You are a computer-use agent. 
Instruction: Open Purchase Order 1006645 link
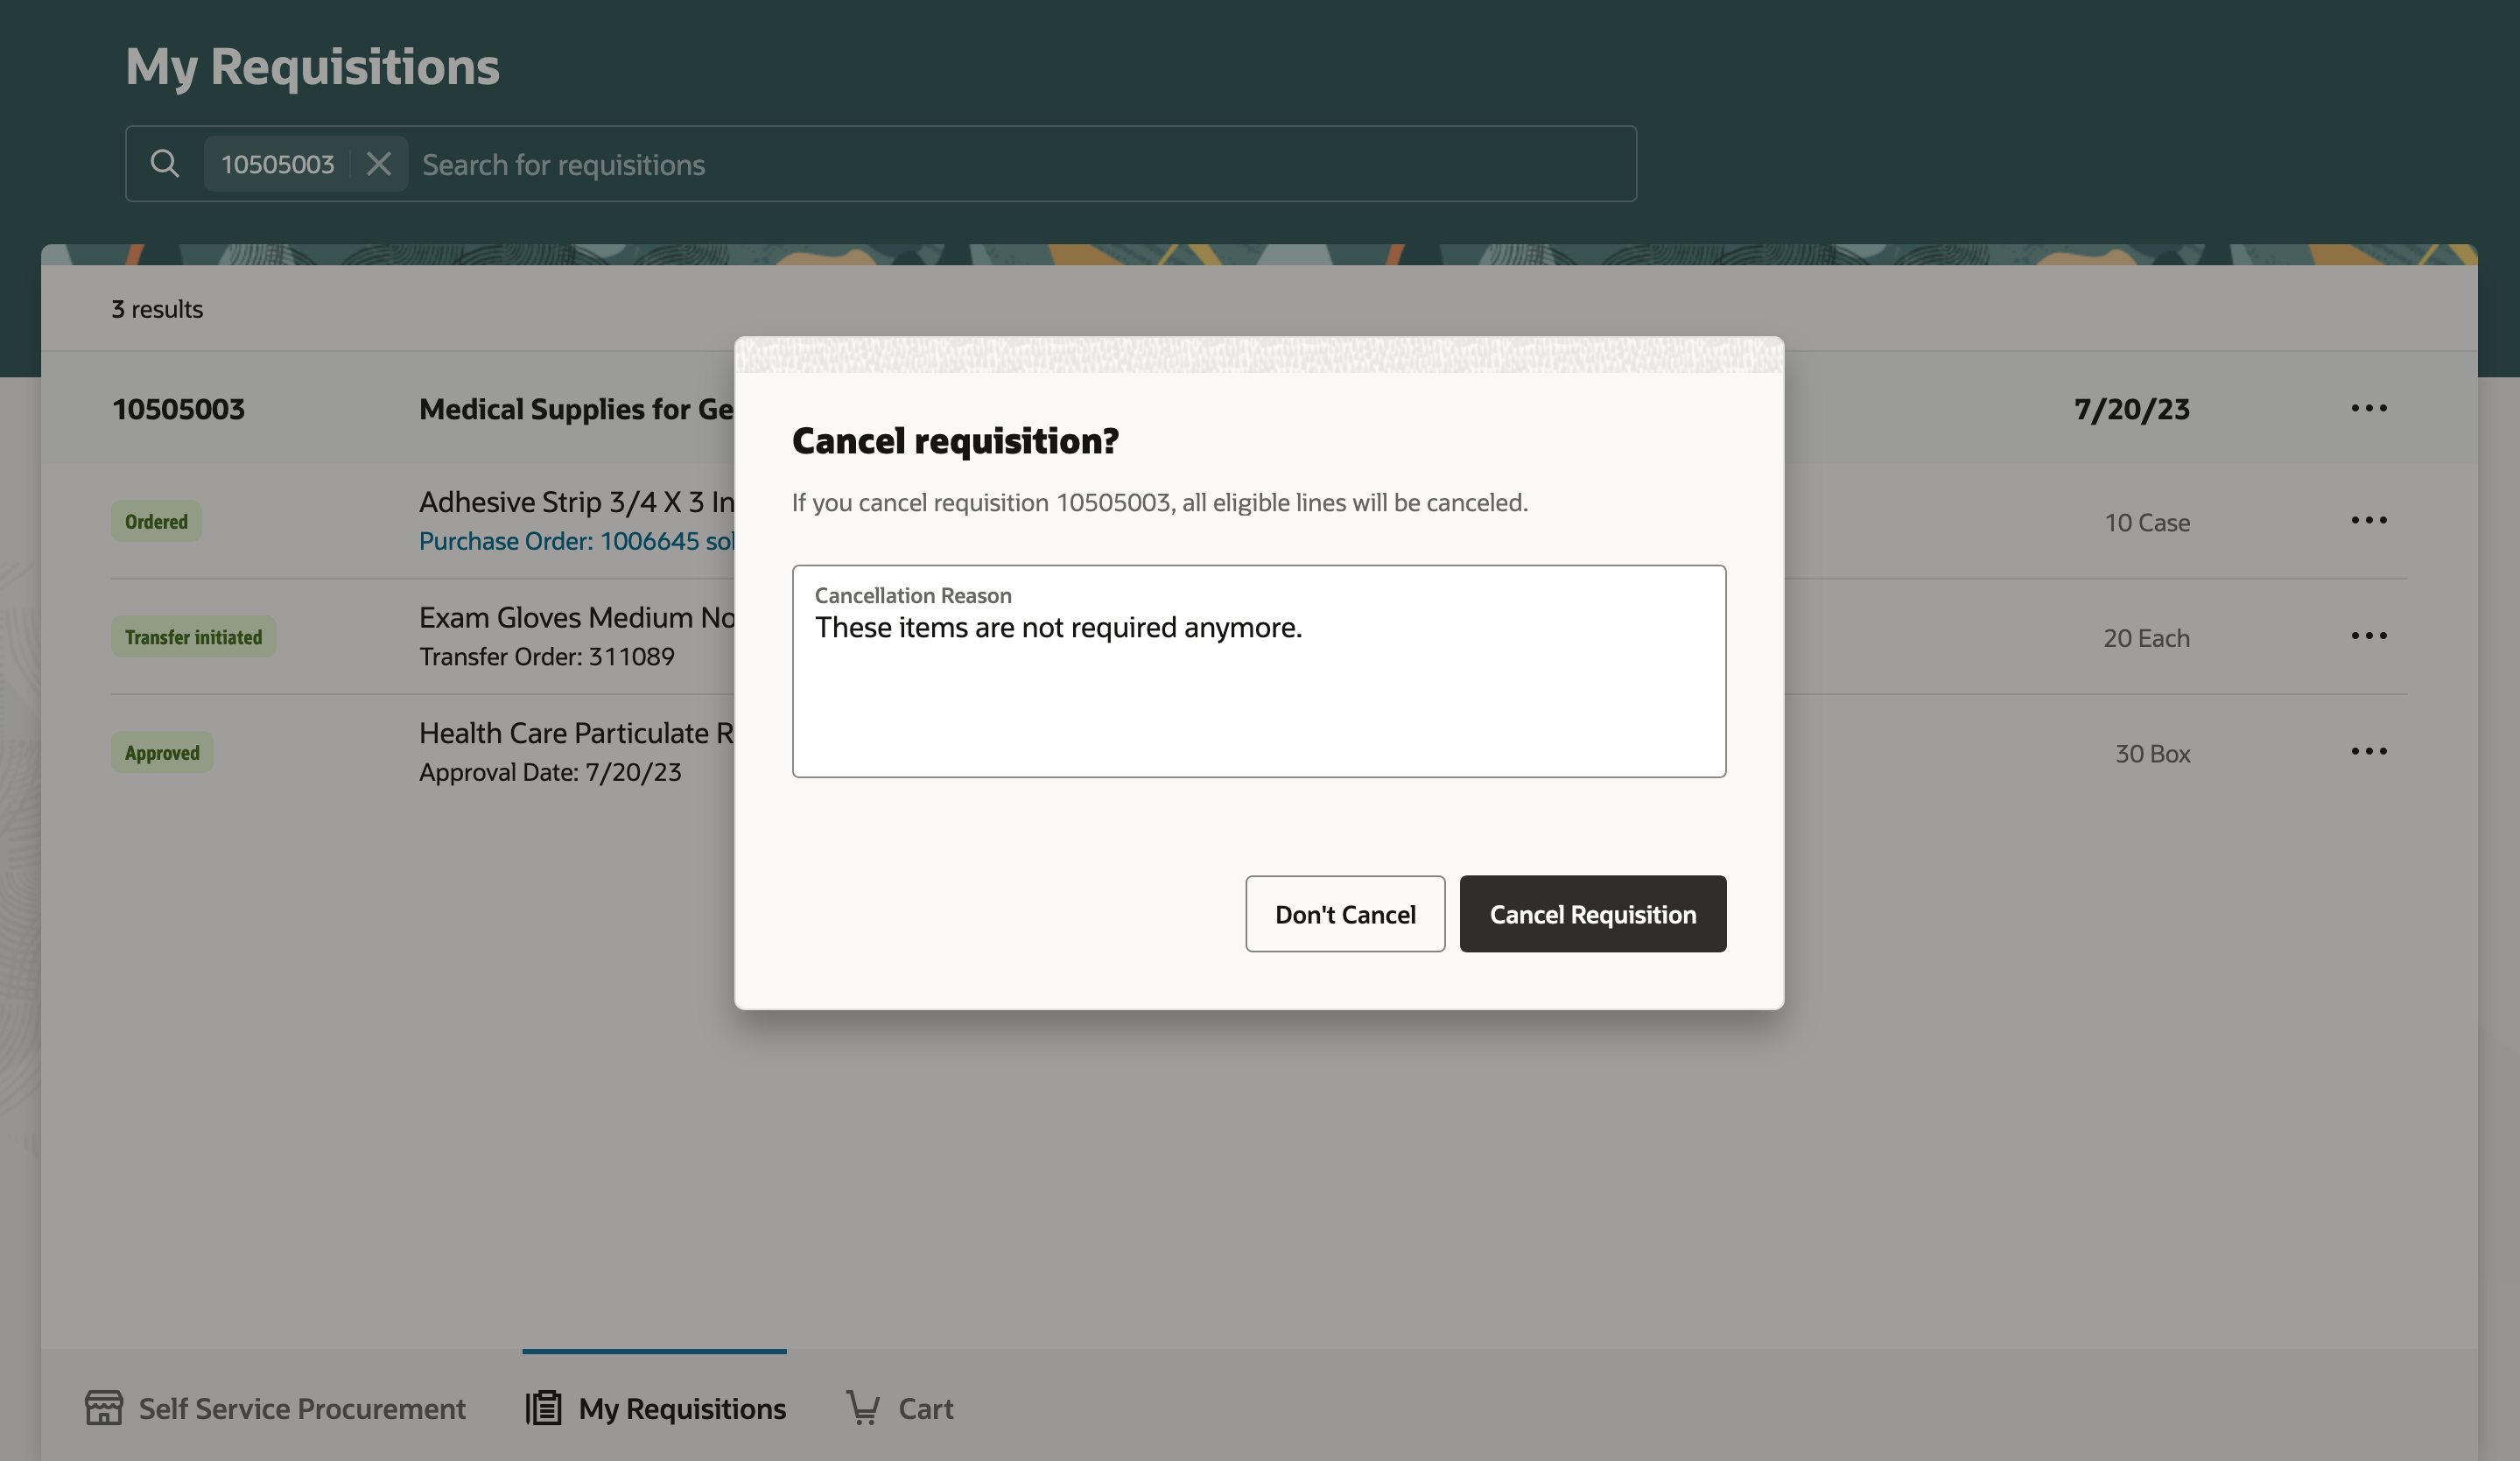pyautogui.click(x=576, y=541)
